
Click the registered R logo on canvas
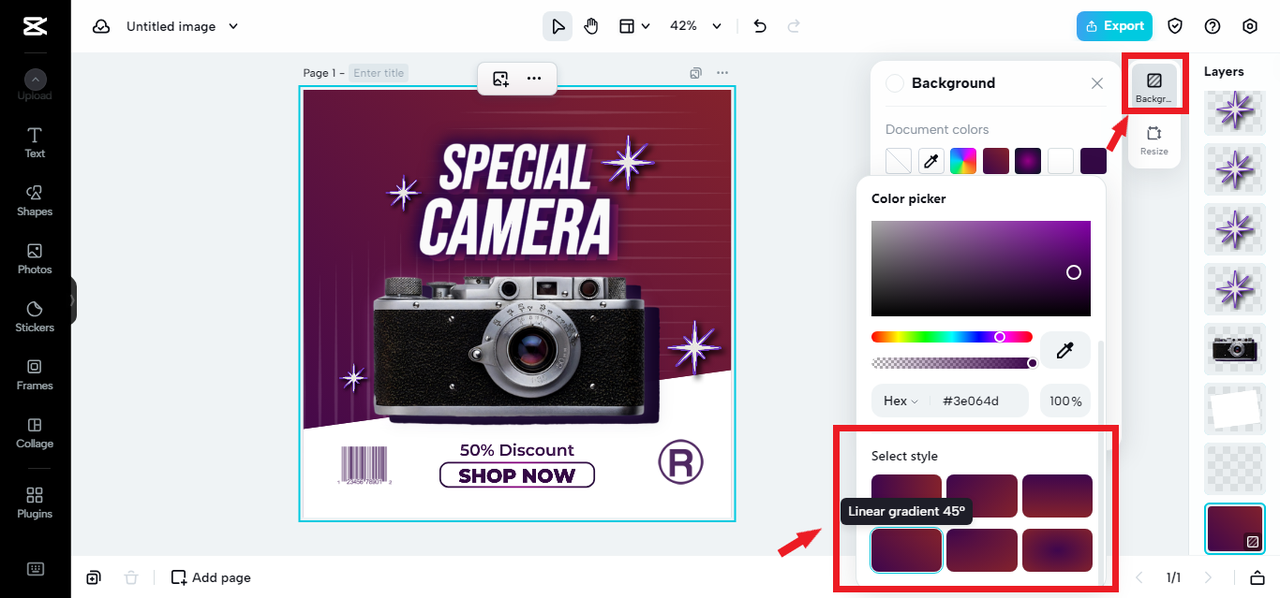(681, 462)
